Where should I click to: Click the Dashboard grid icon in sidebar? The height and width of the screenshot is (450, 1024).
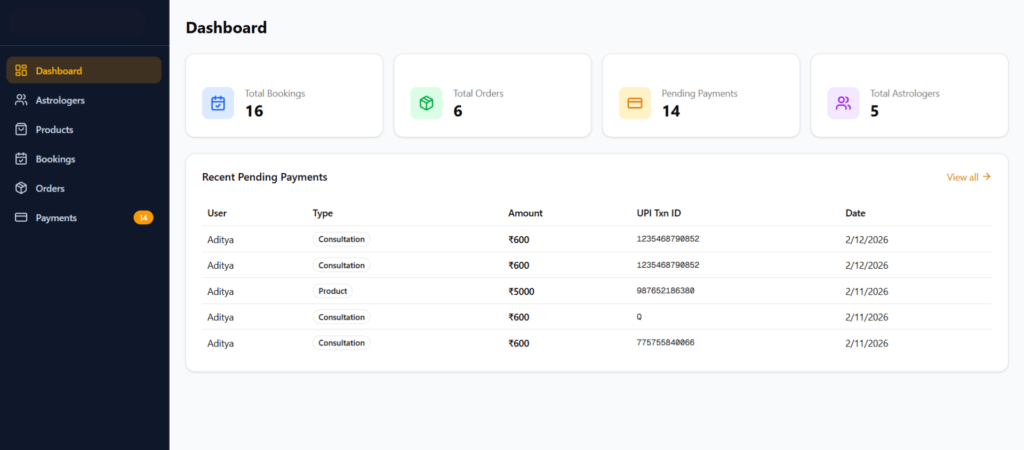(21, 71)
